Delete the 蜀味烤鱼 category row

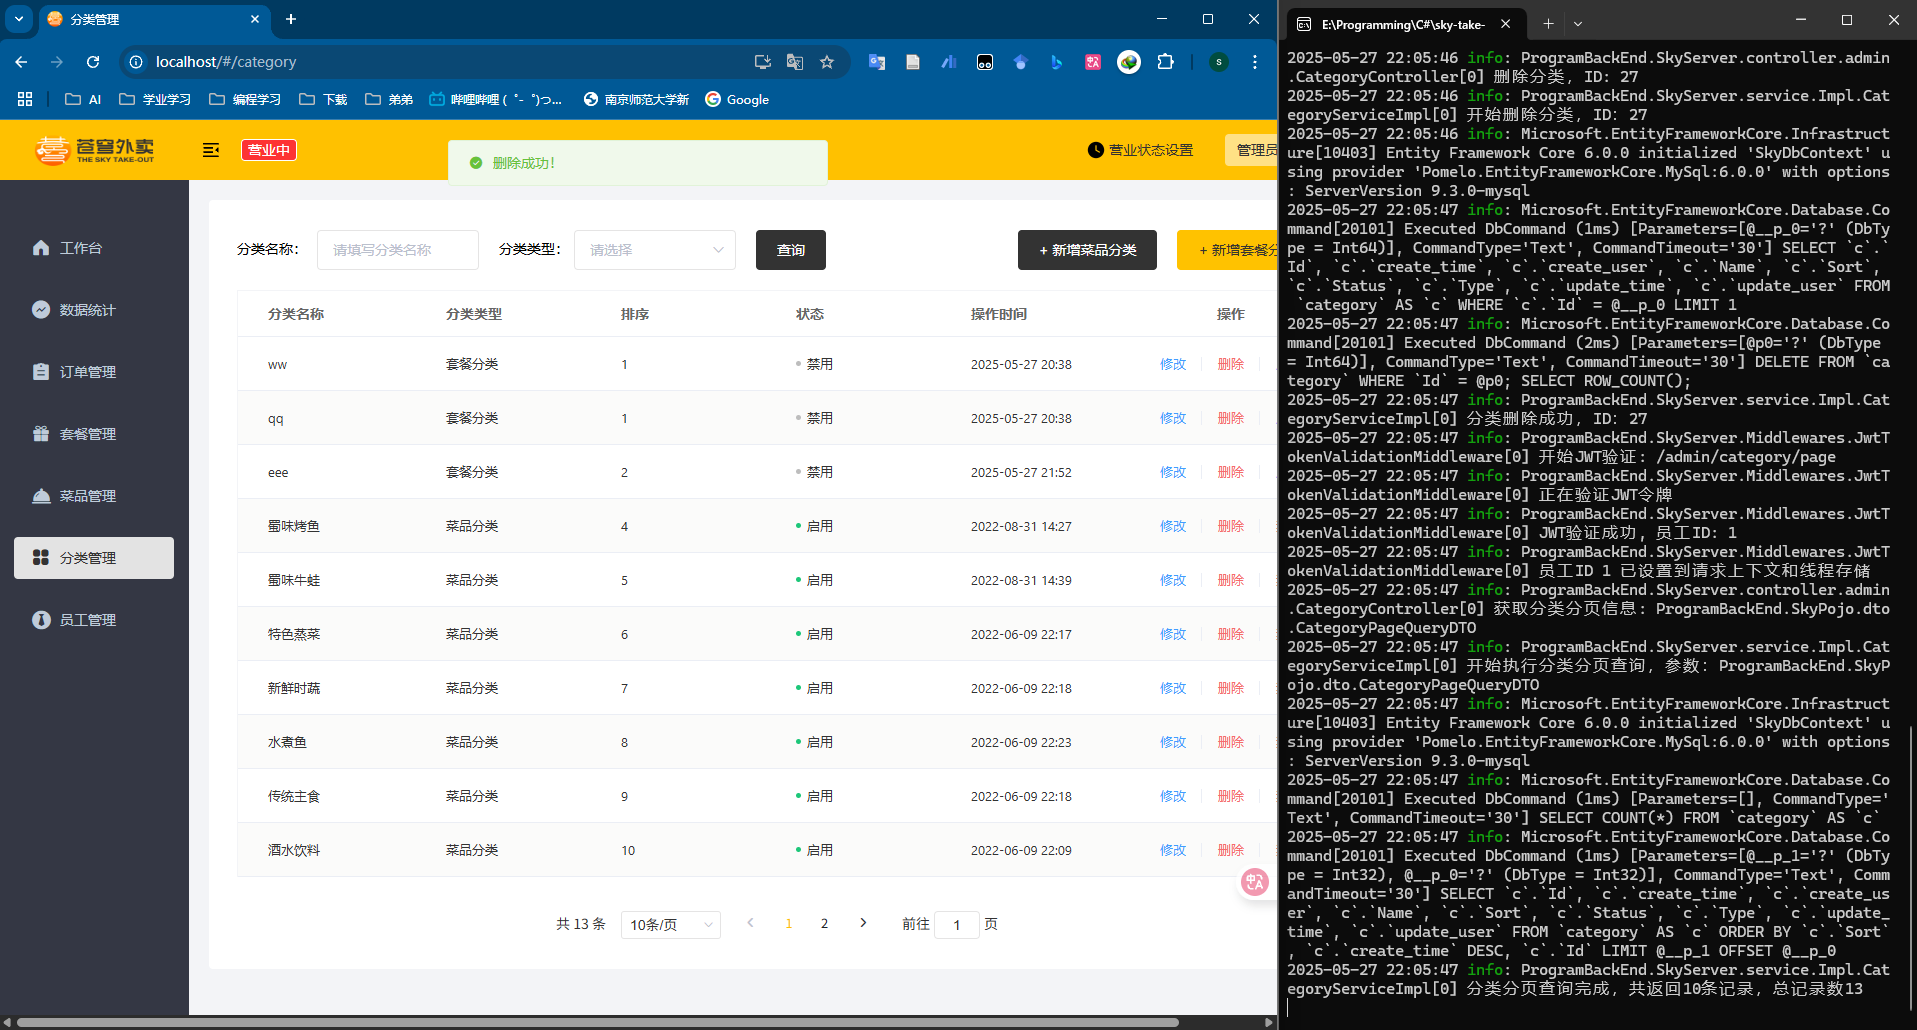pyautogui.click(x=1230, y=526)
